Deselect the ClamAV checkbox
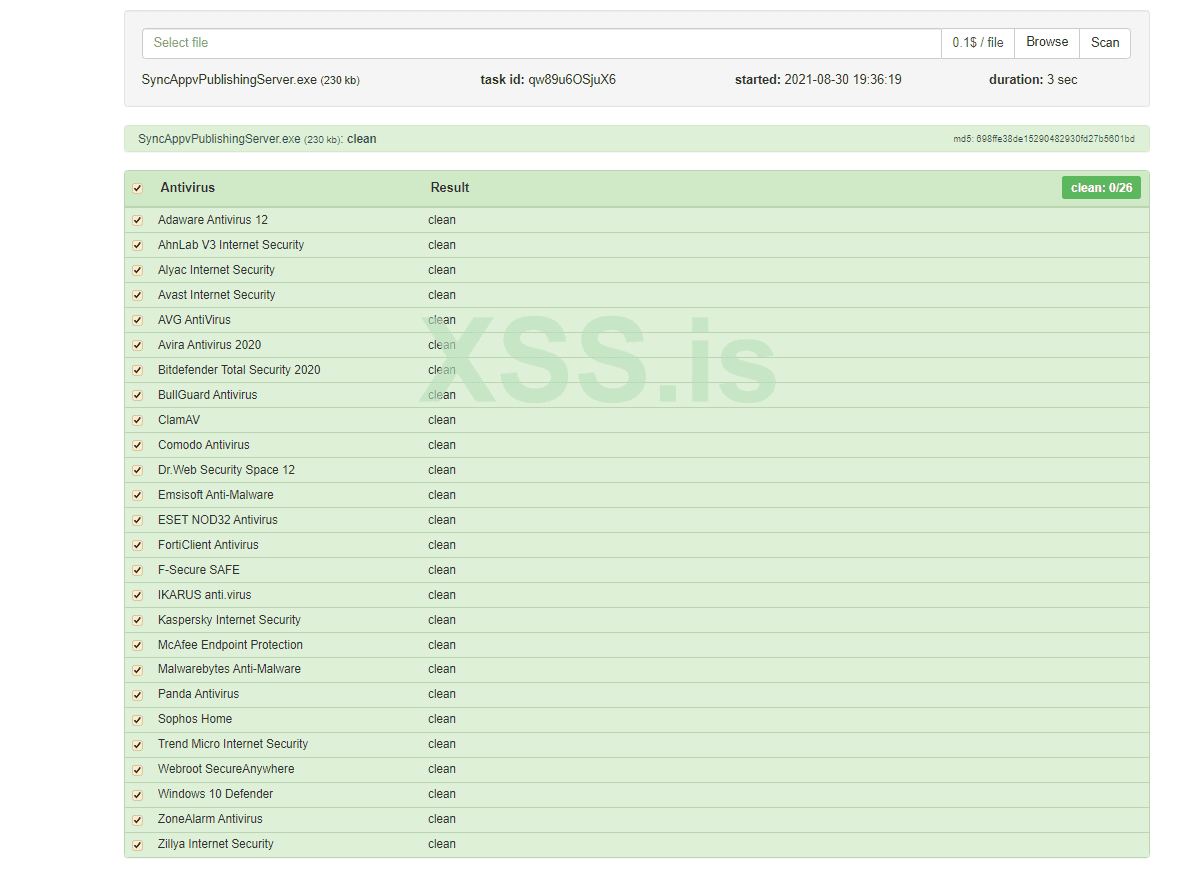Viewport: 1195px width, 877px height. [138, 420]
